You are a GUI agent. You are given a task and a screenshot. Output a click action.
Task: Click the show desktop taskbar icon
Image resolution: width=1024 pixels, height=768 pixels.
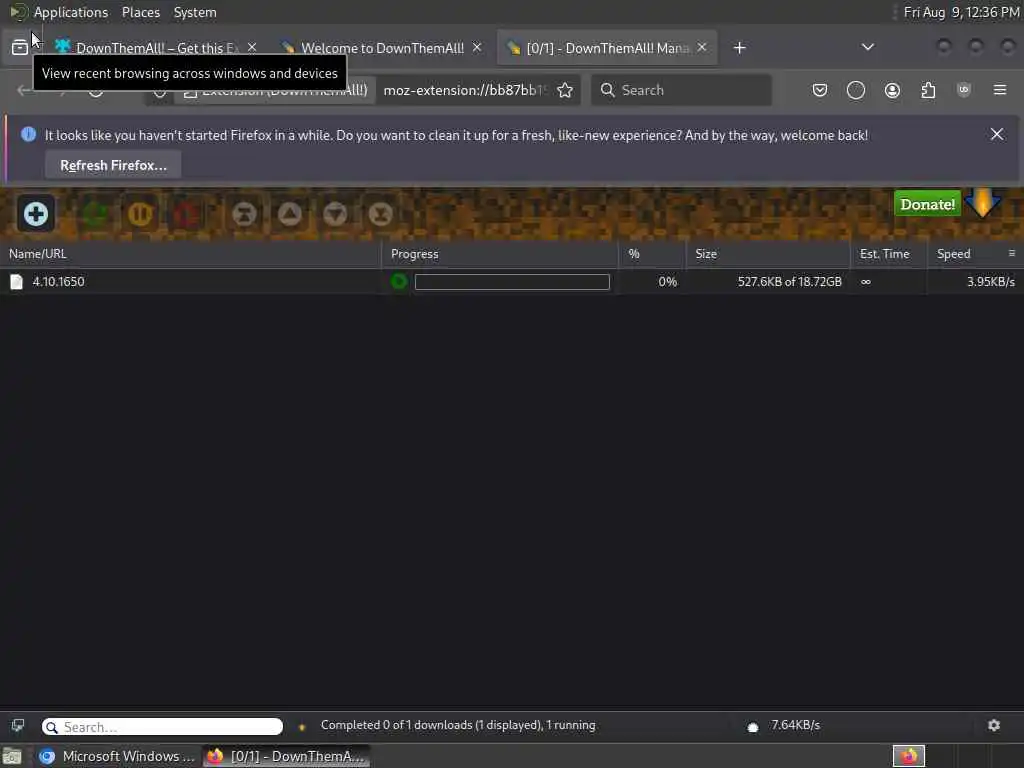(x=12, y=756)
